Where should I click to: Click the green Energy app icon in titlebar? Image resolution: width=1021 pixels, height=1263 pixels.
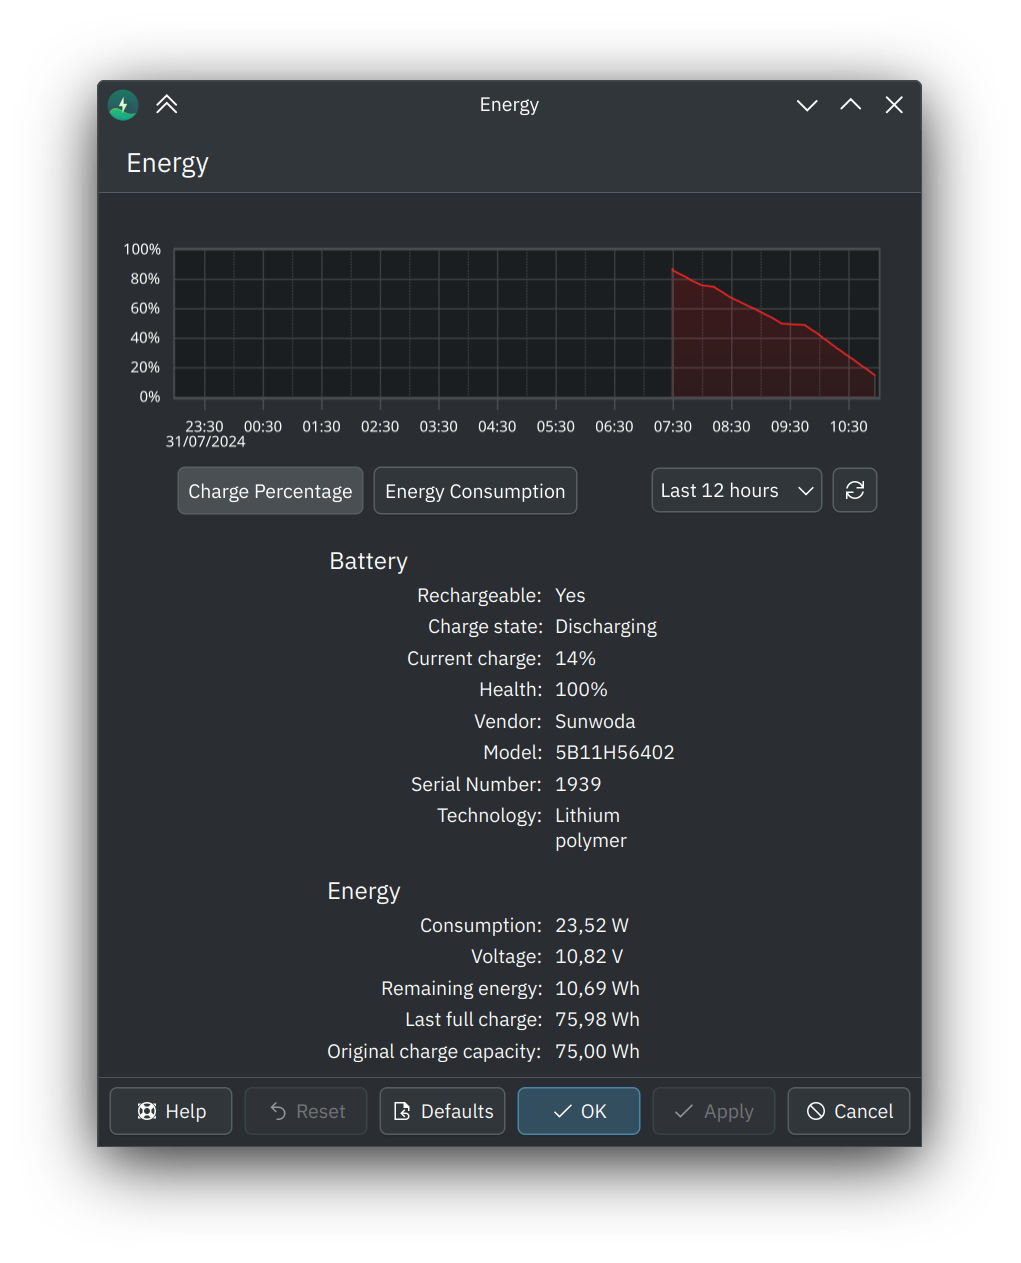point(123,105)
